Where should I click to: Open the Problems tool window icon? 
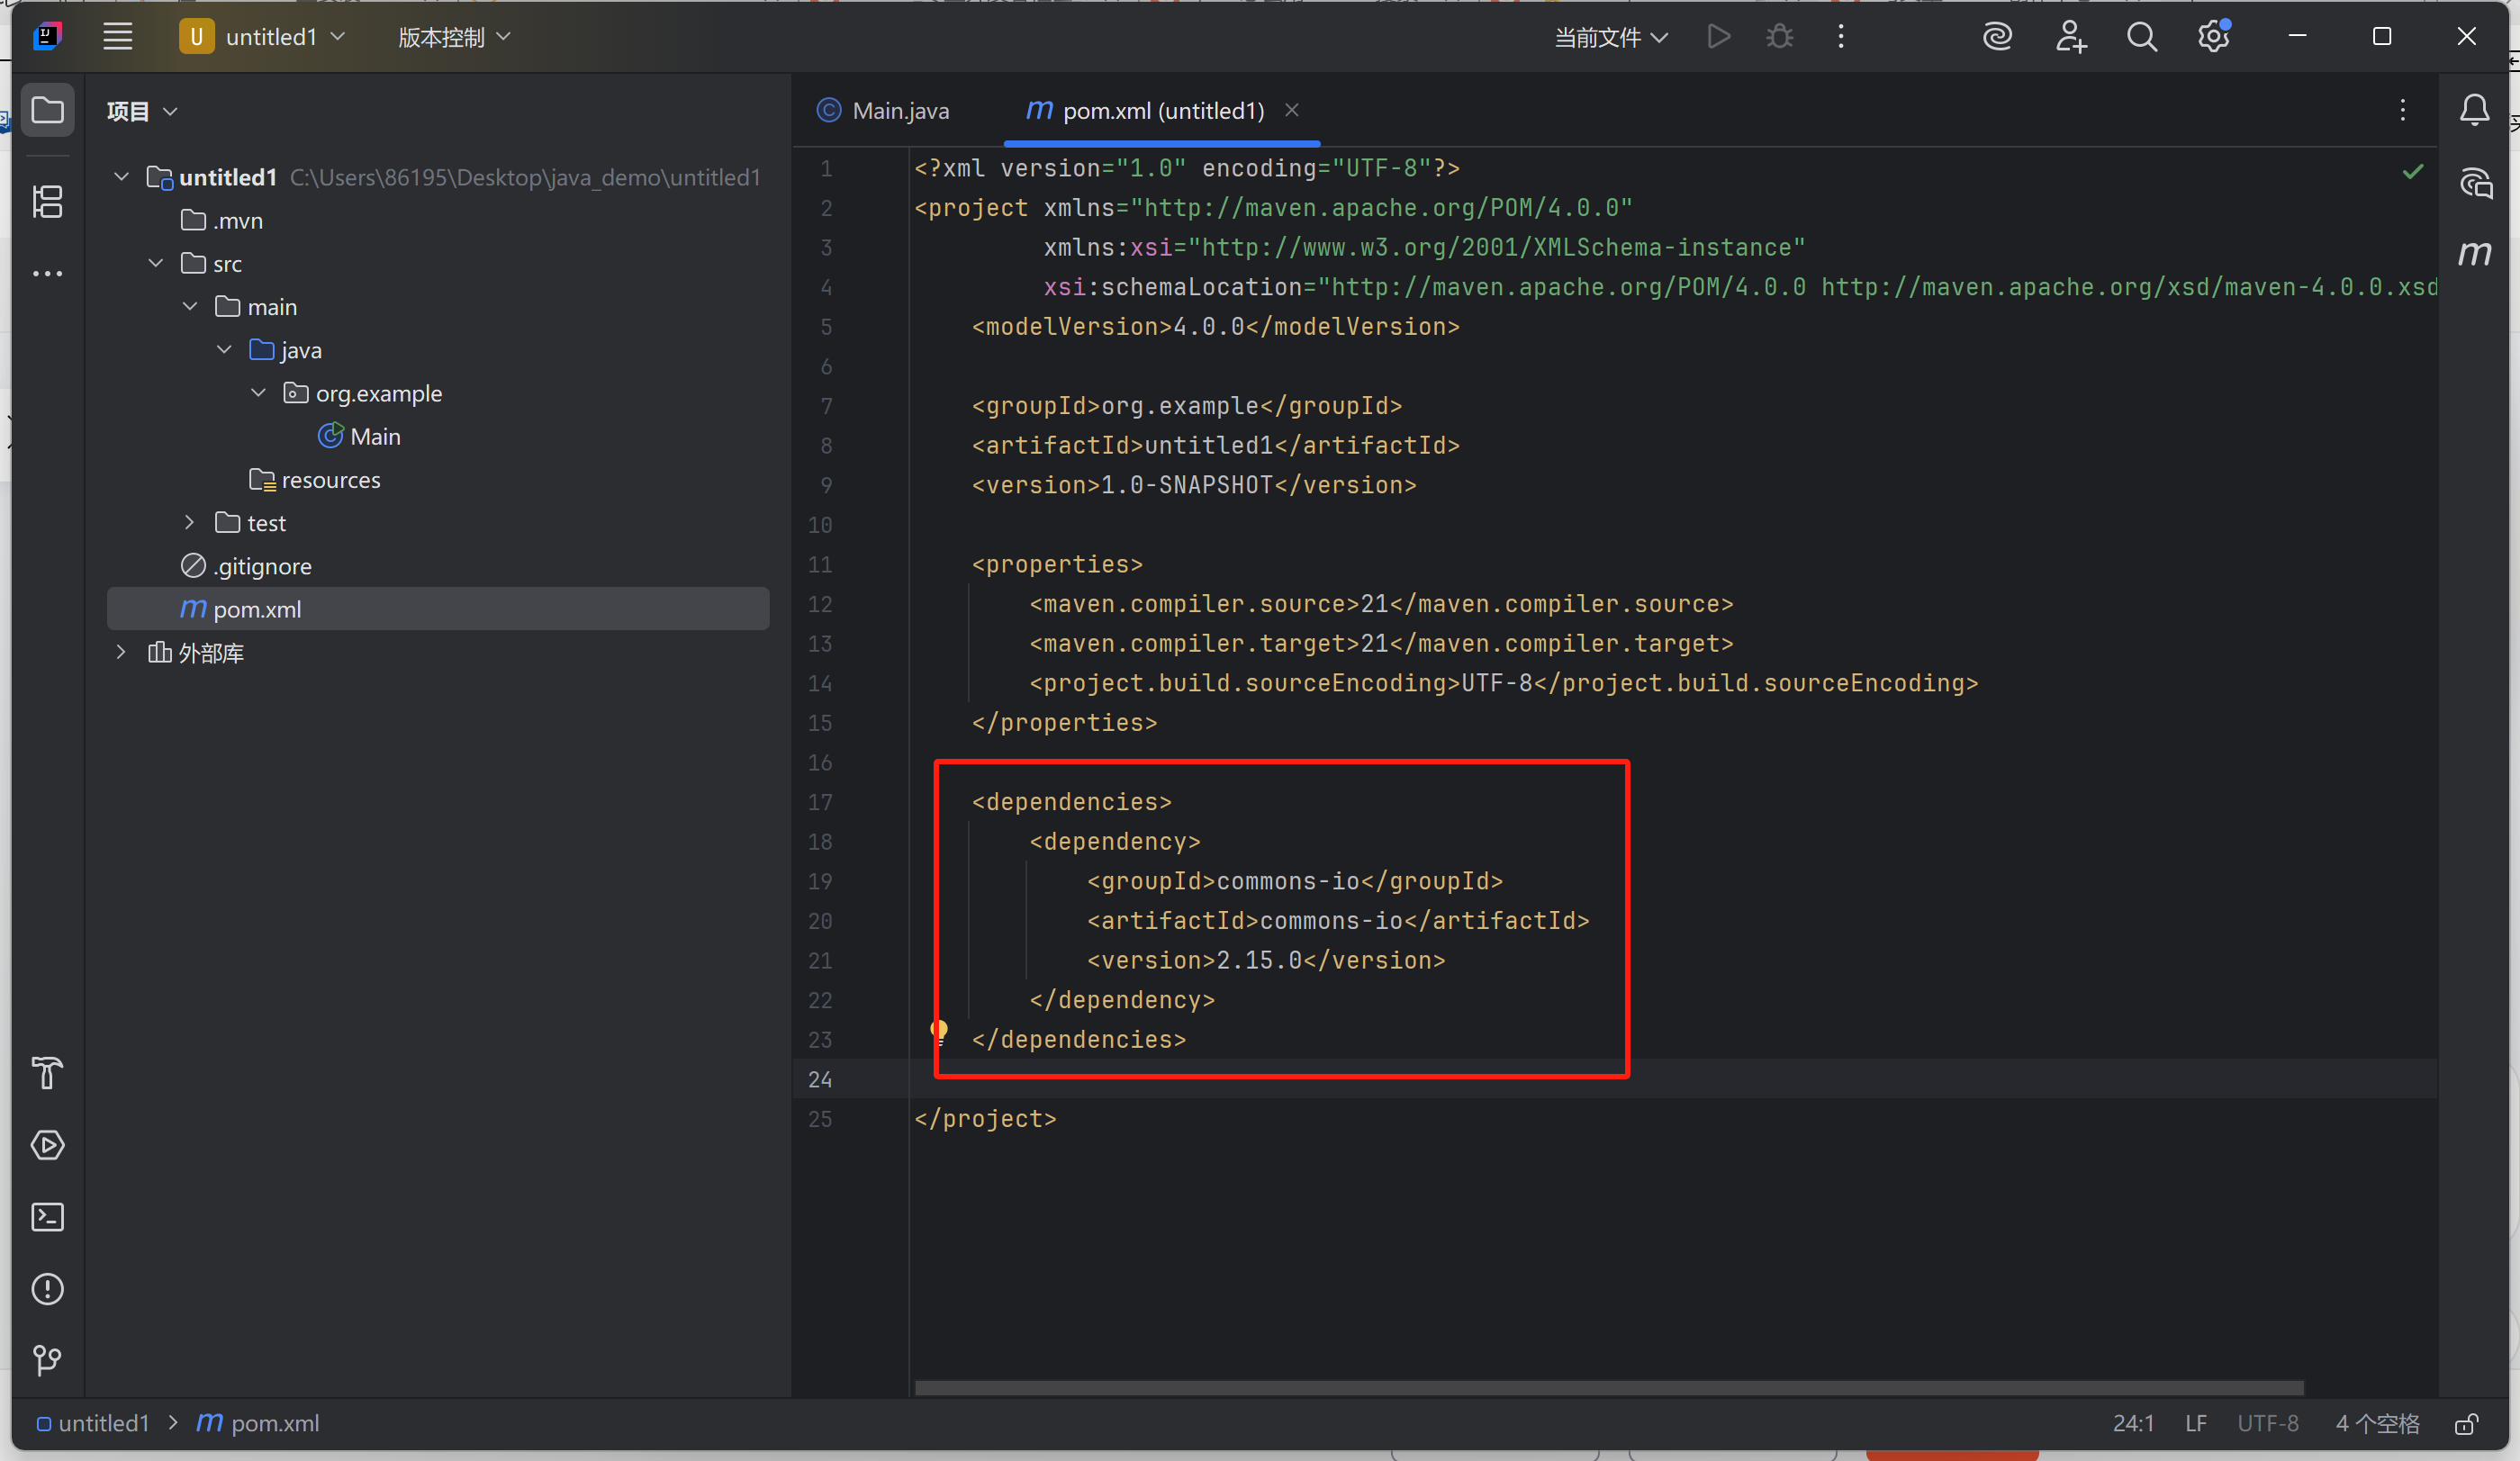coord(47,1289)
